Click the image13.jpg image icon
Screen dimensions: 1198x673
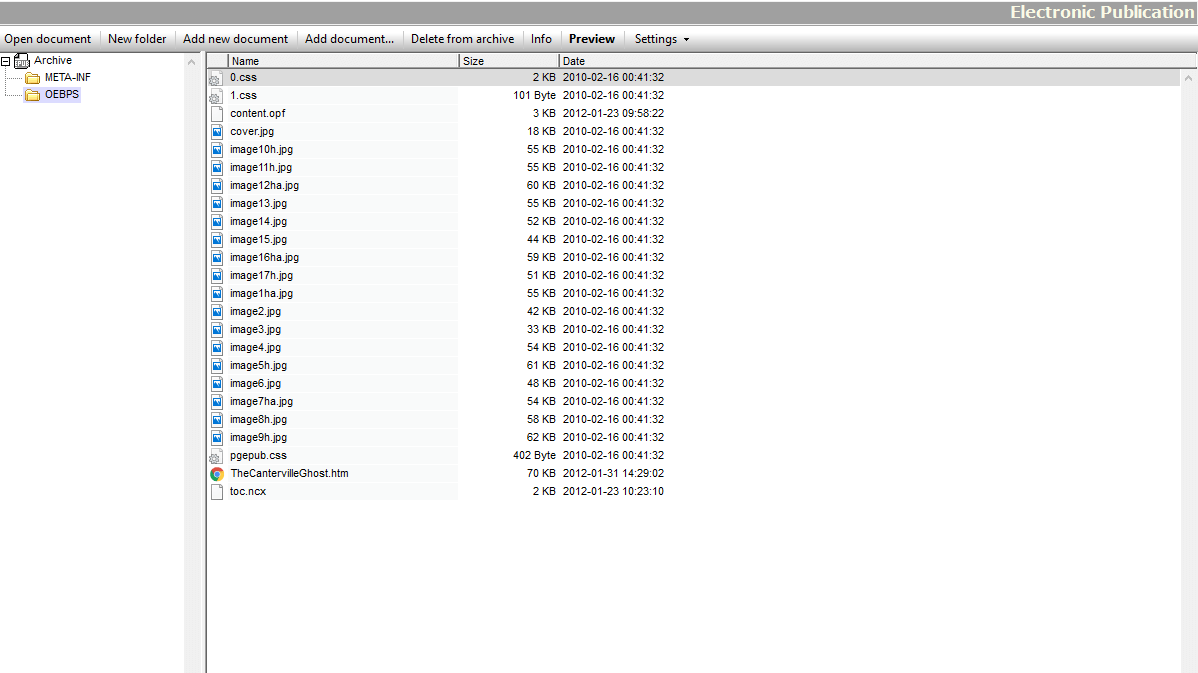pyautogui.click(x=217, y=203)
